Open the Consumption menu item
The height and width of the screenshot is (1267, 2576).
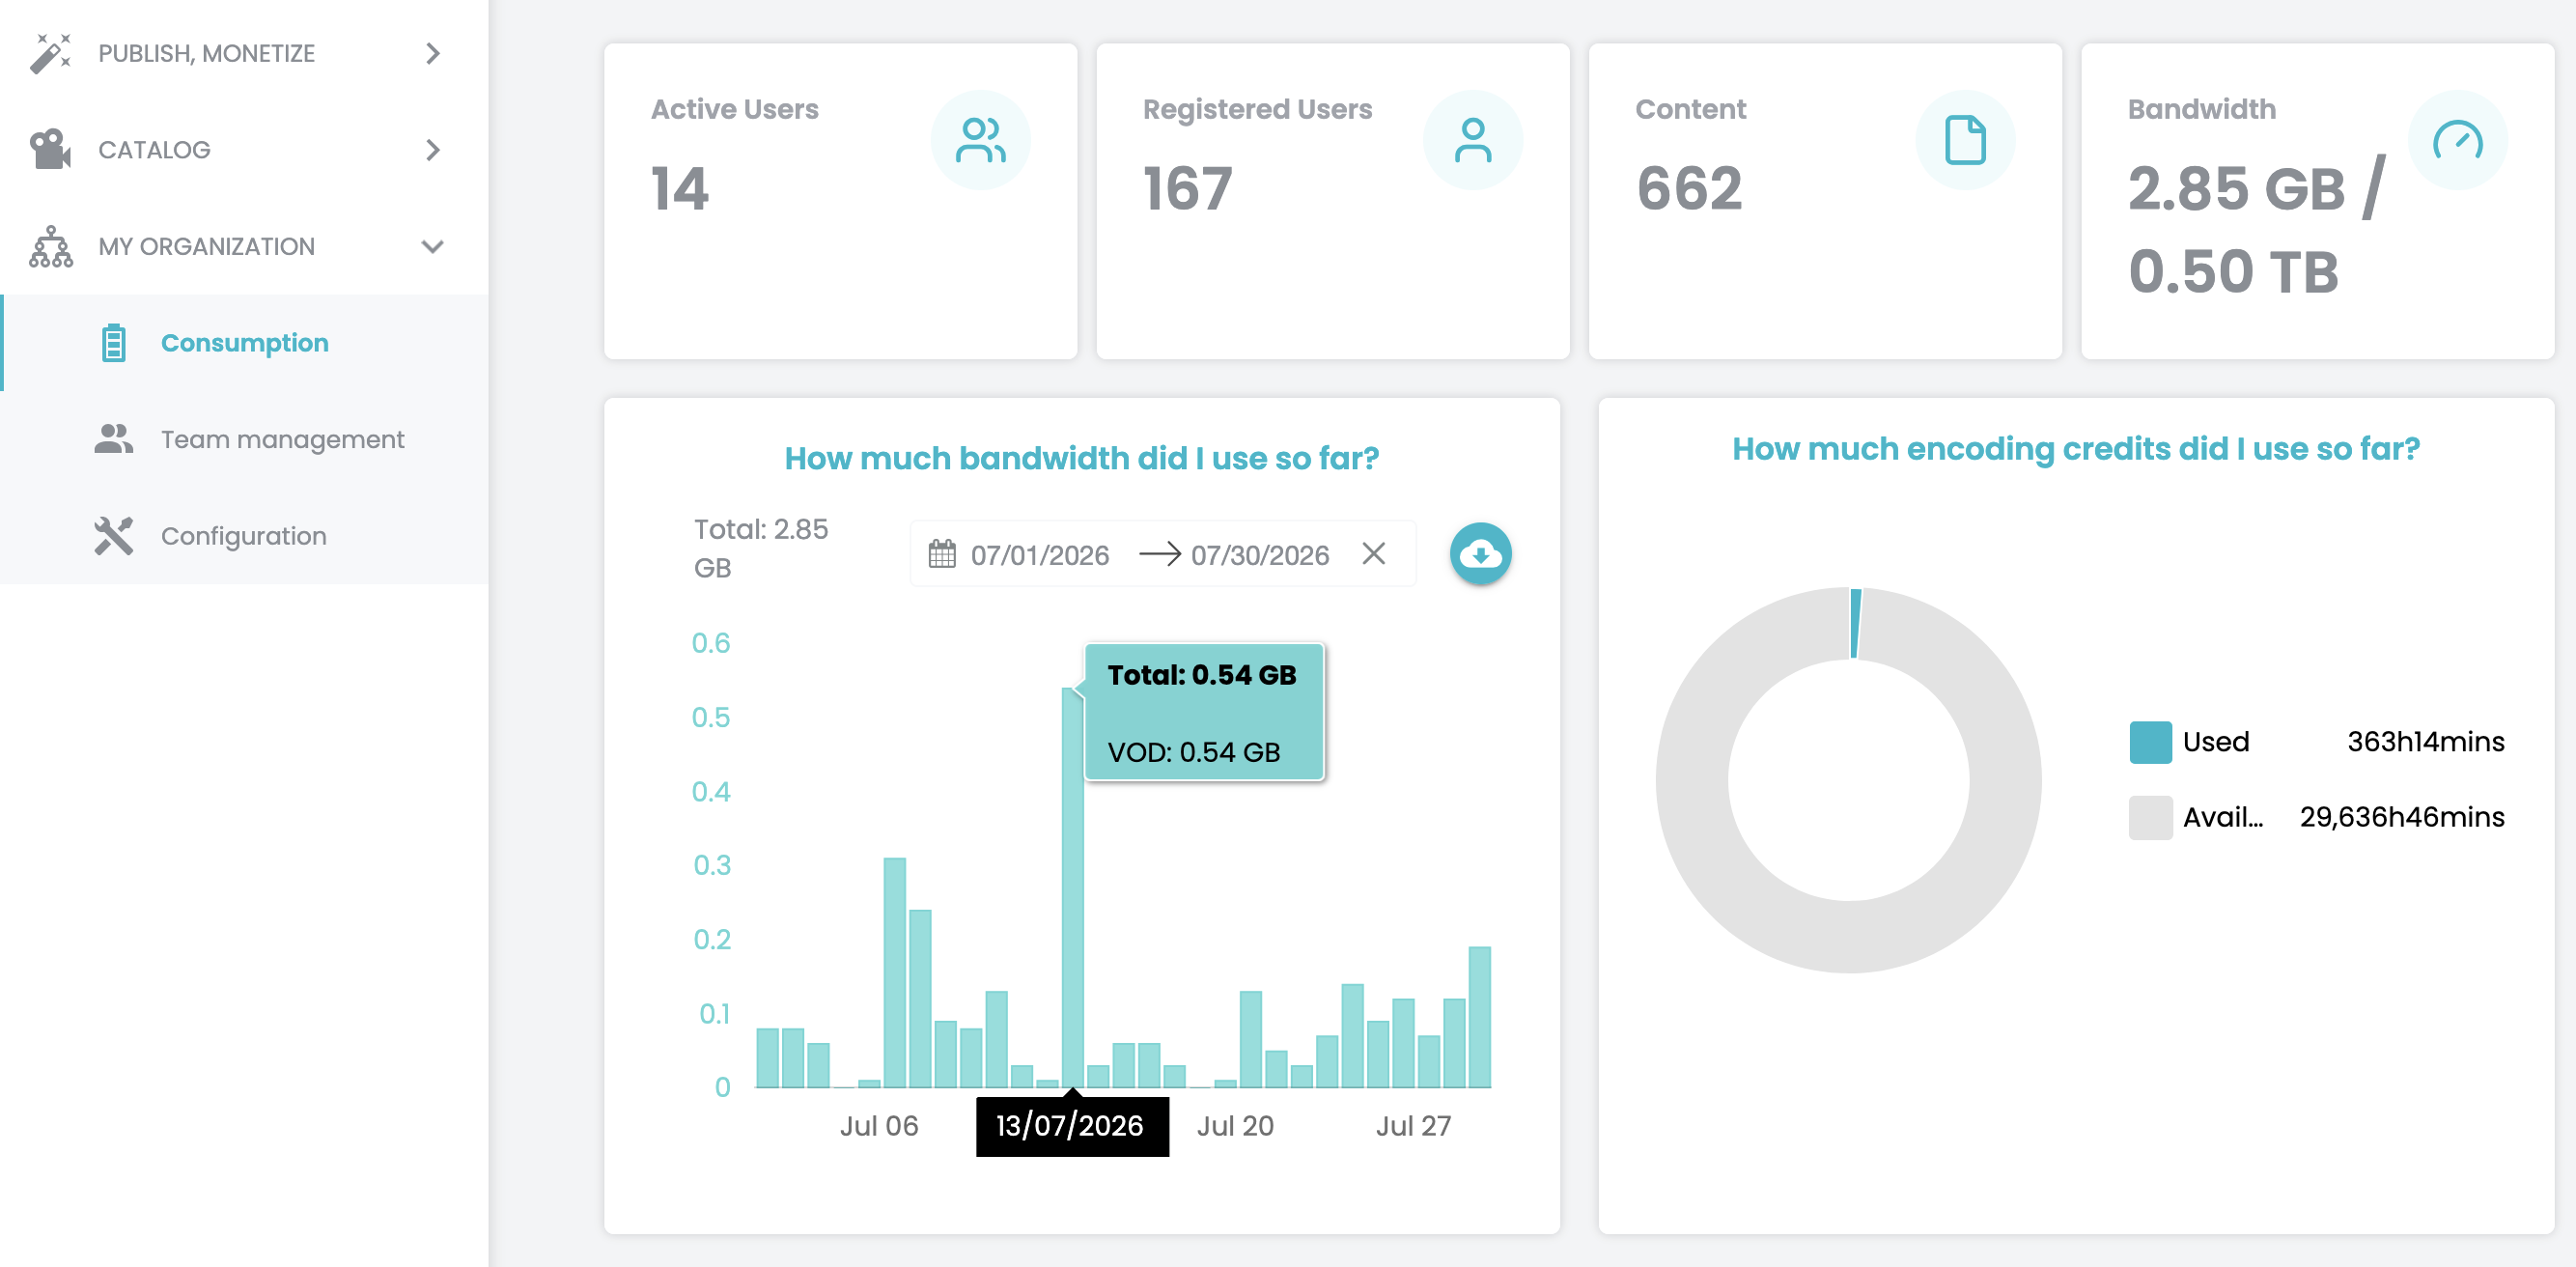click(244, 343)
